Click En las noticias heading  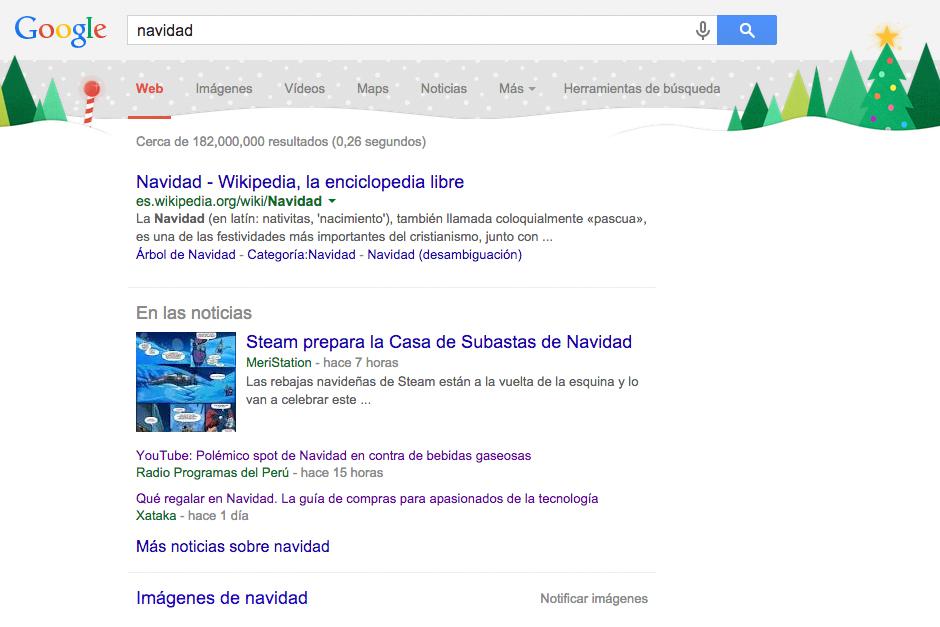pos(194,313)
